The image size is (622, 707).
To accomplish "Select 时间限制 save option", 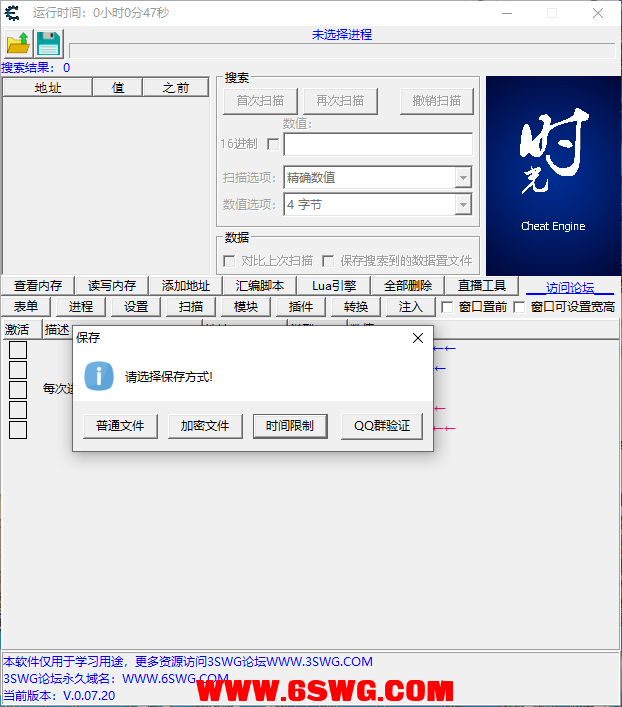I will pyautogui.click(x=290, y=426).
